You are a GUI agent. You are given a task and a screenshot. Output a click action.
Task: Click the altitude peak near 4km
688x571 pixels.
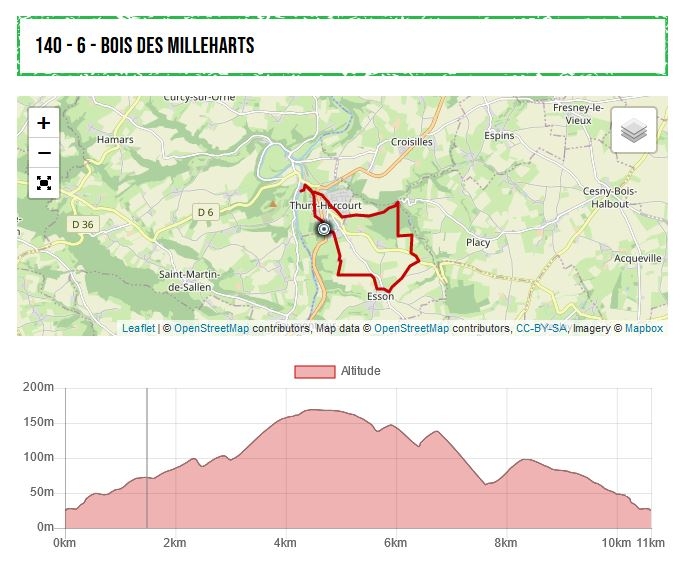[x=312, y=410]
